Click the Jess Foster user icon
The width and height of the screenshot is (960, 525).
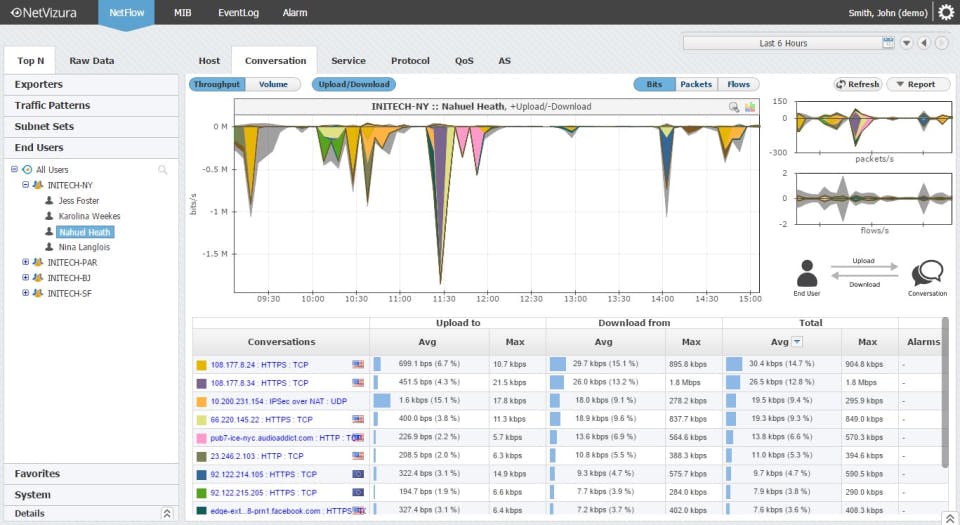(x=50, y=200)
